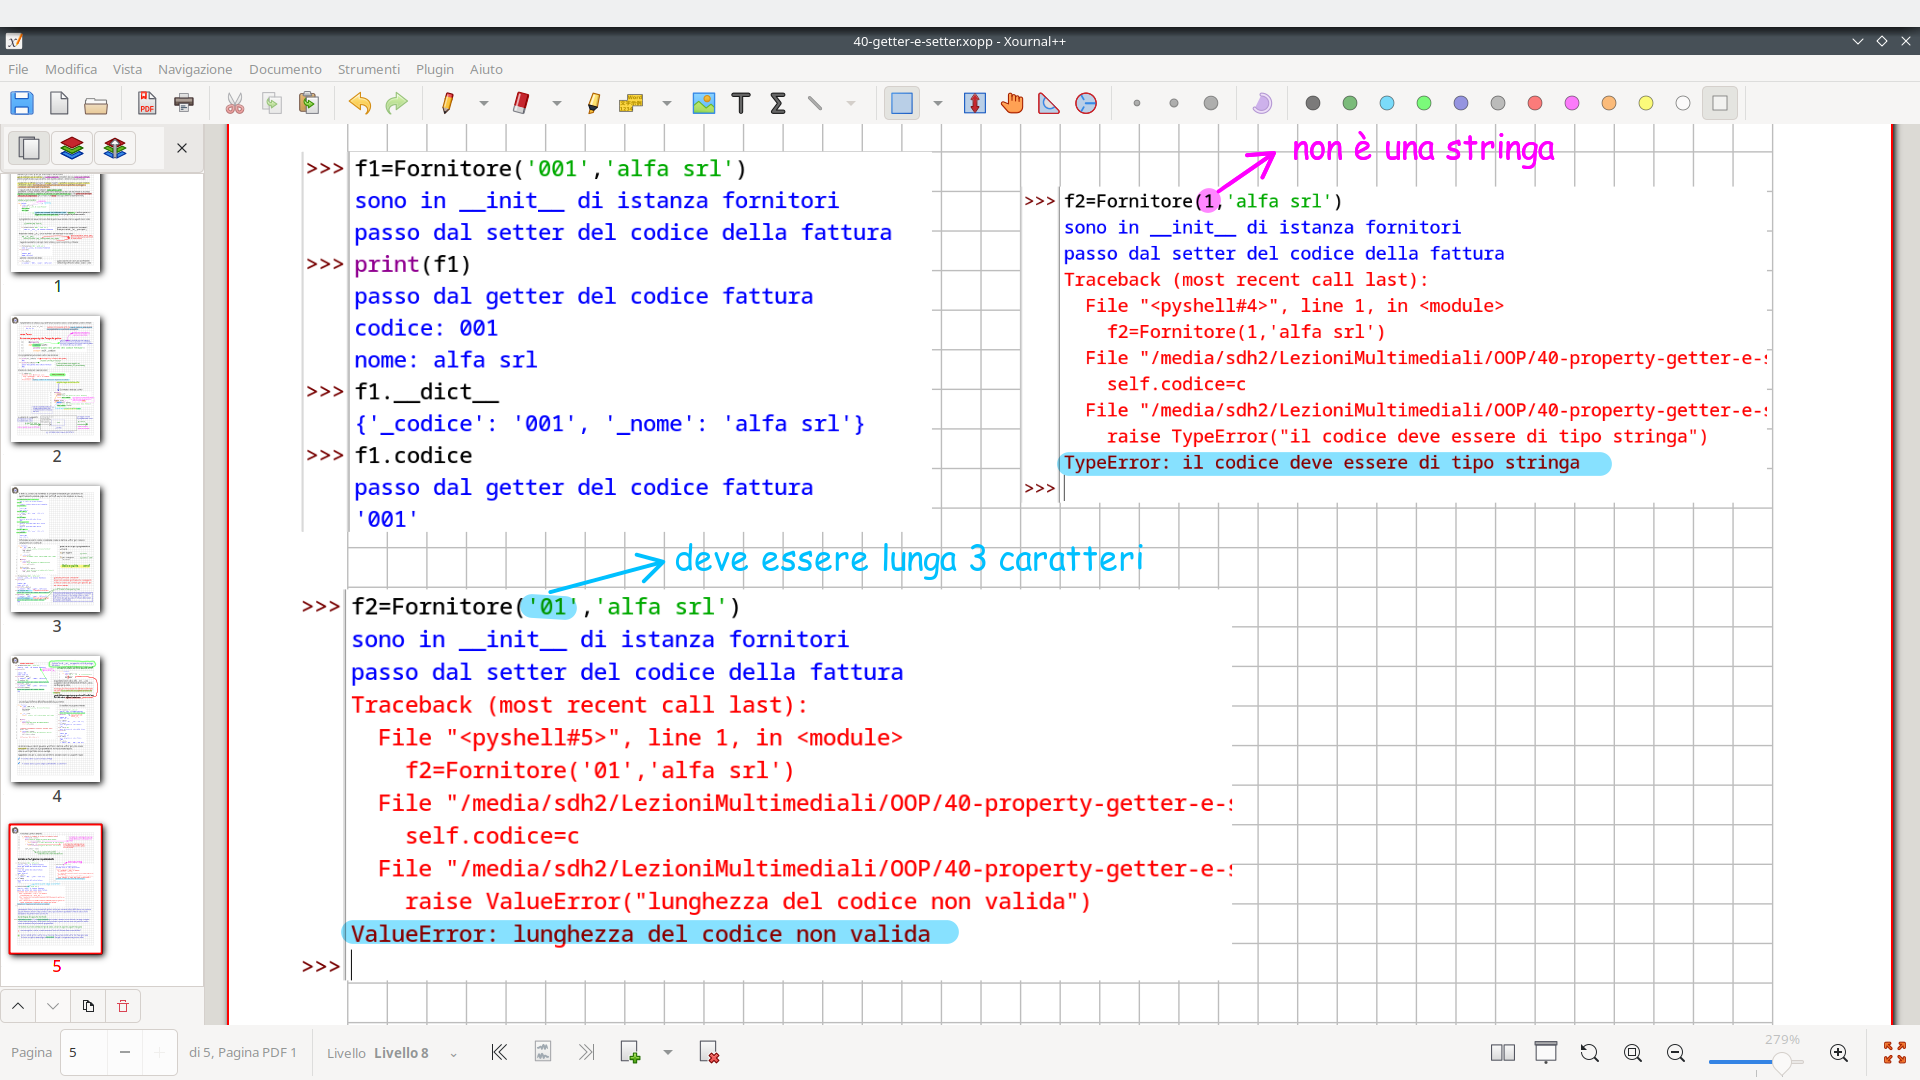
Task: Select the Eraser tool
Action: pos(520,103)
